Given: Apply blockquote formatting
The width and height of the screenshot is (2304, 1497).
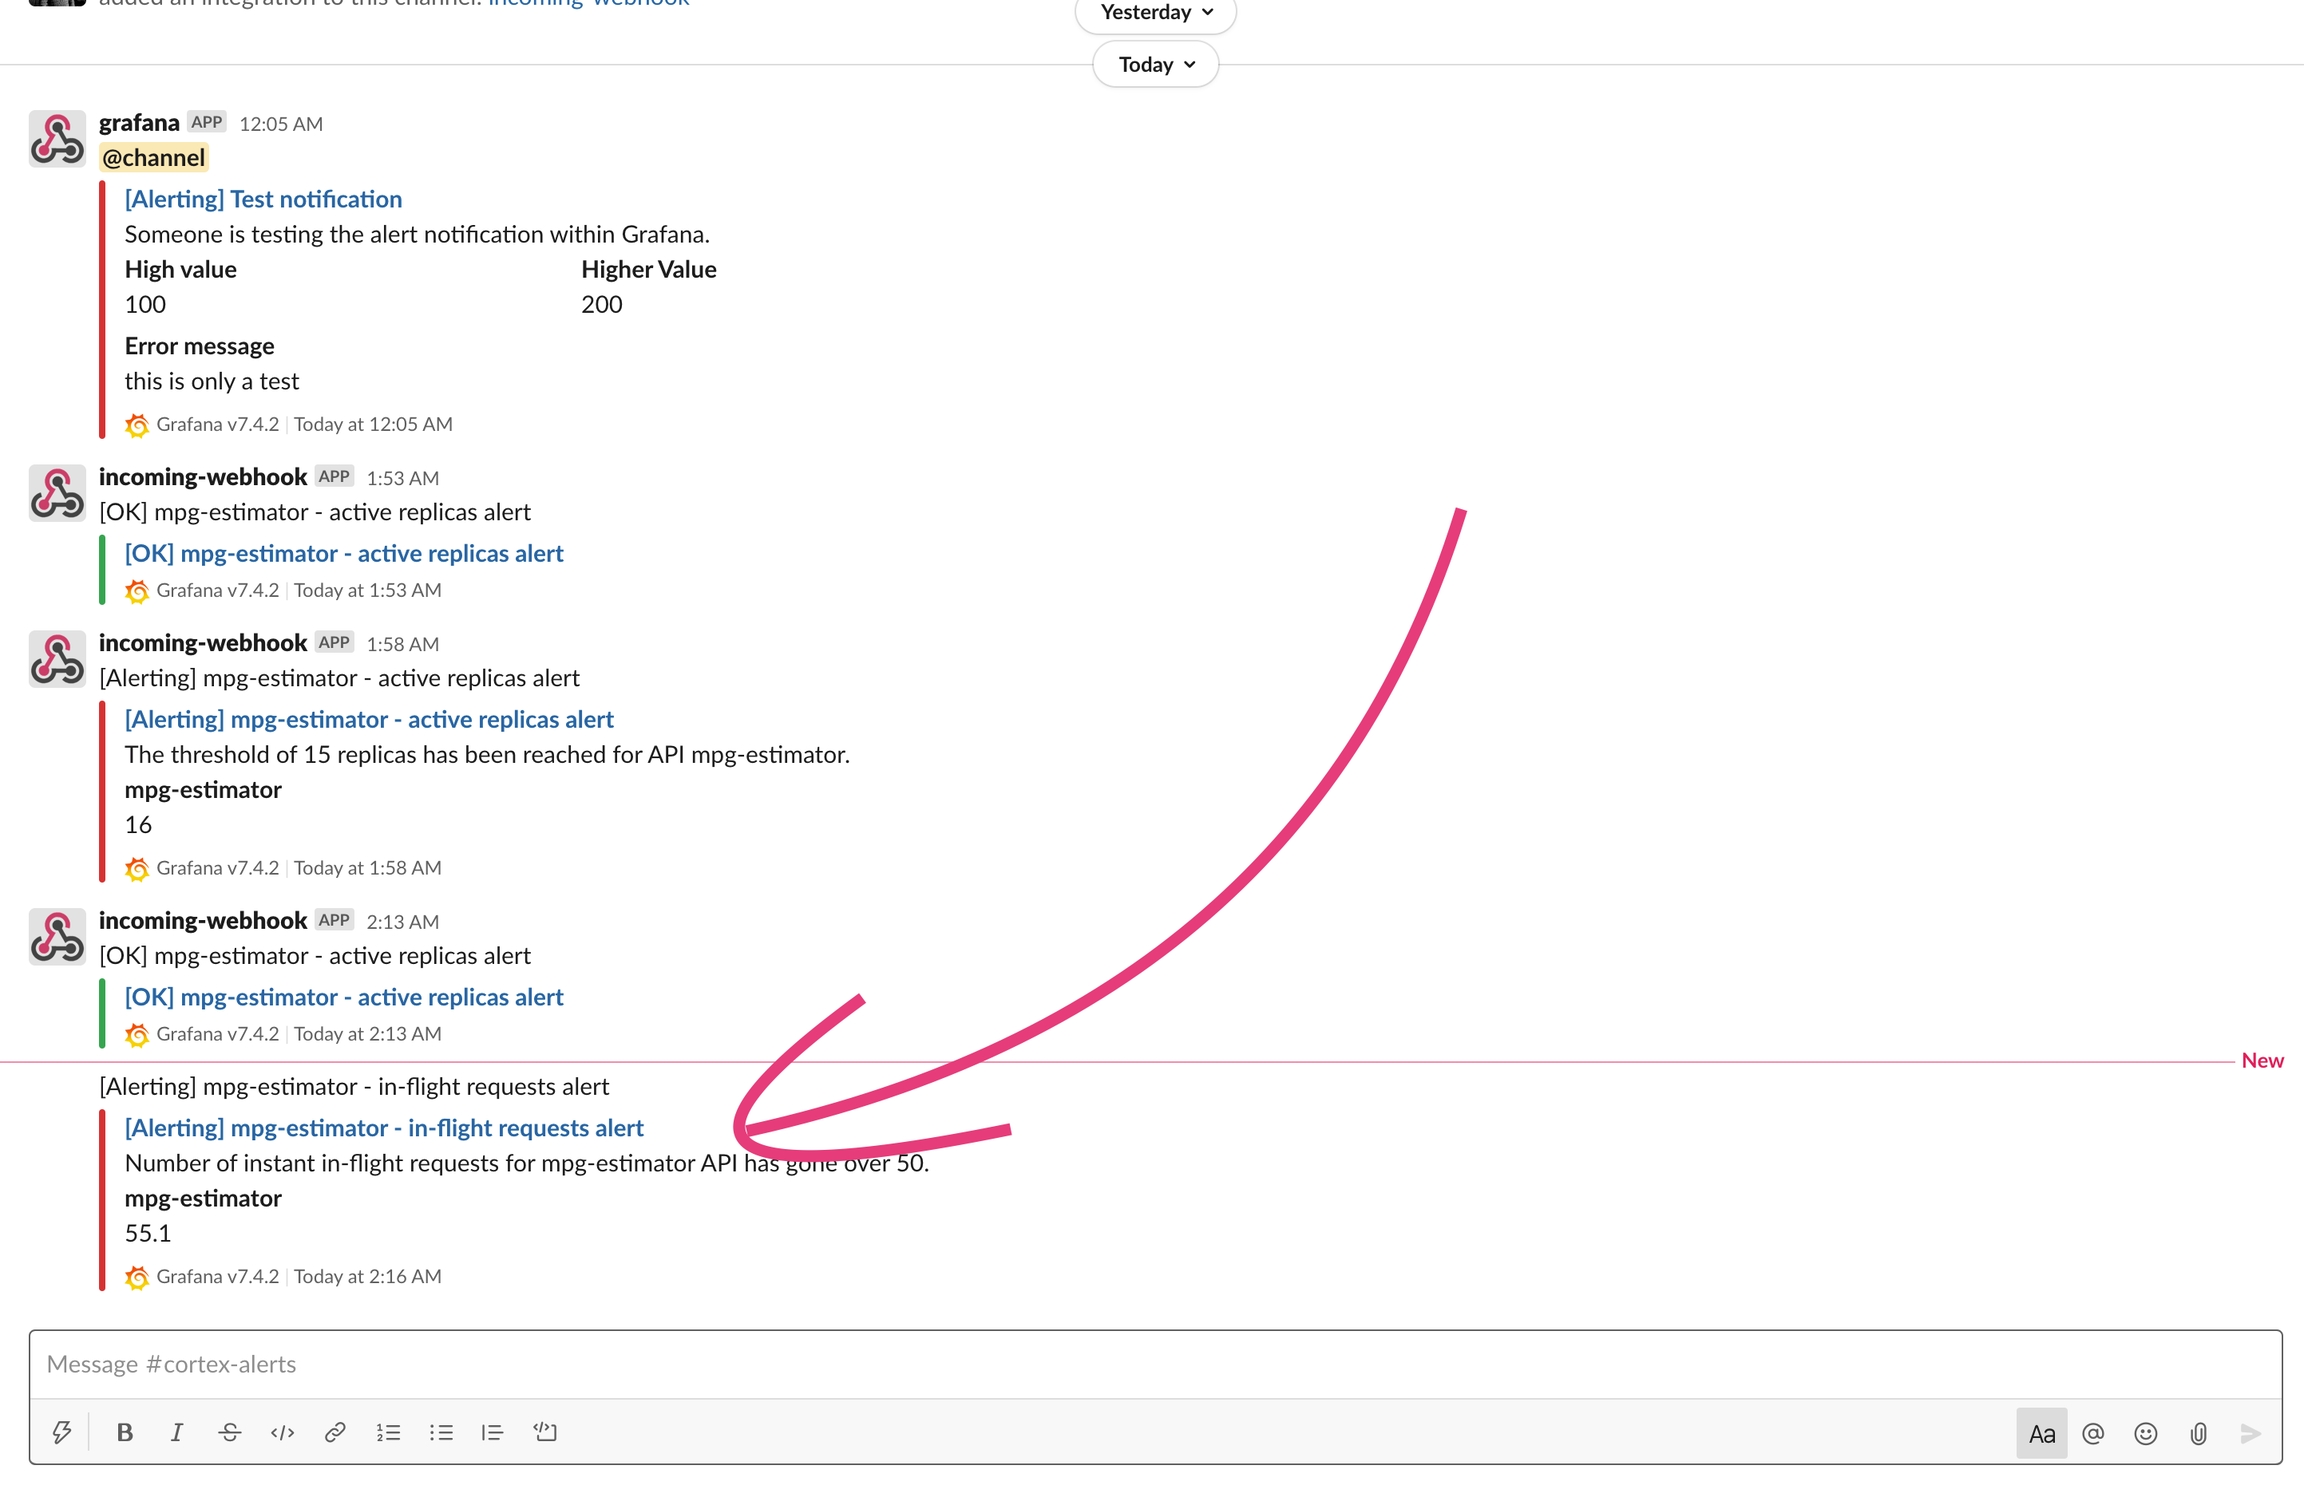Looking at the screenshot, I should pyautogui.click(x=492, y=1432).
